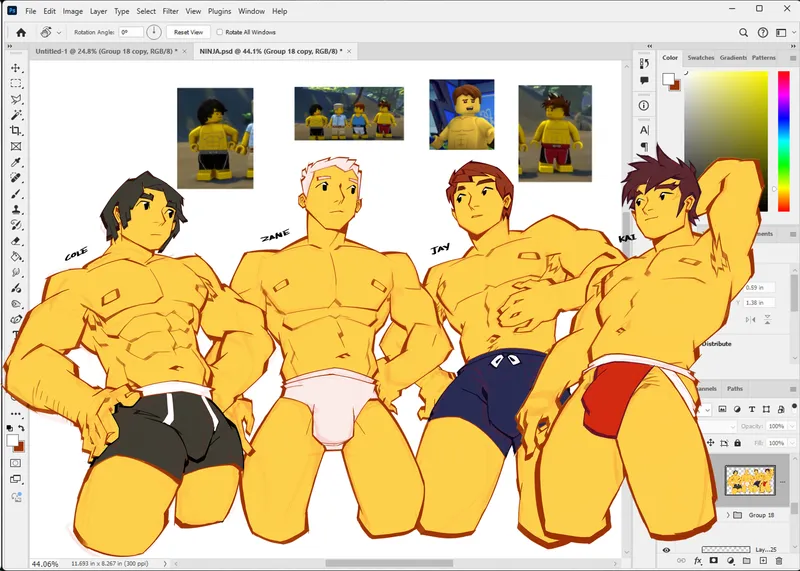
Task: Open the Info panel icon
Action: [x=644, y=105]
